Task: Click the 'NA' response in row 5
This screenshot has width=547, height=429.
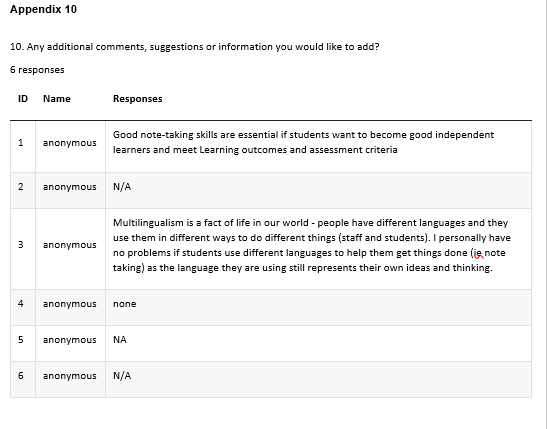Action: click(x=120, y=340)
